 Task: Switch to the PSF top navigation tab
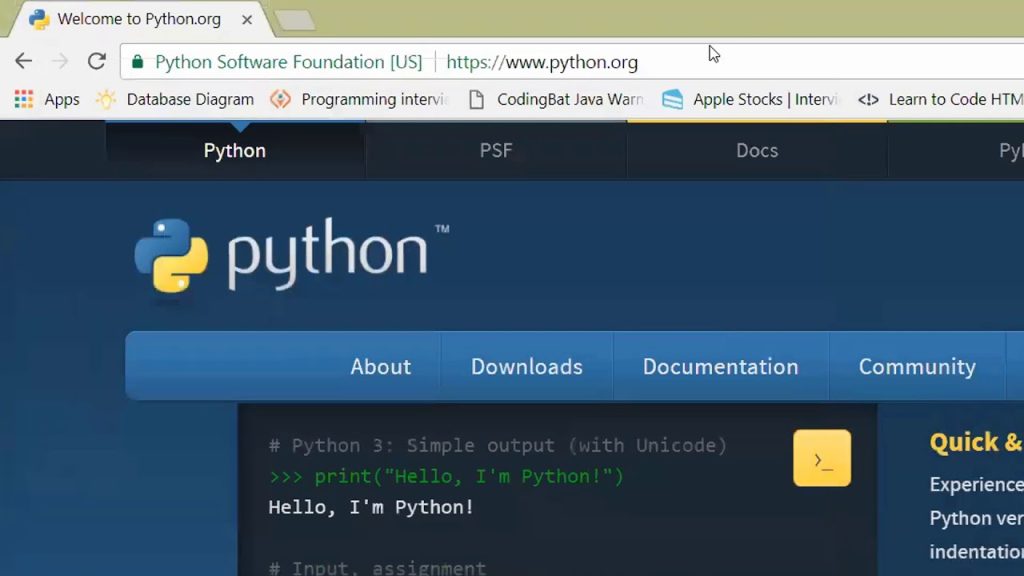click(496, 150)
